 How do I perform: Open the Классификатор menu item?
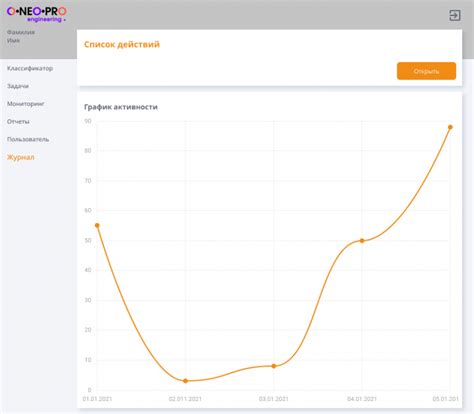[x=30, y=68]
